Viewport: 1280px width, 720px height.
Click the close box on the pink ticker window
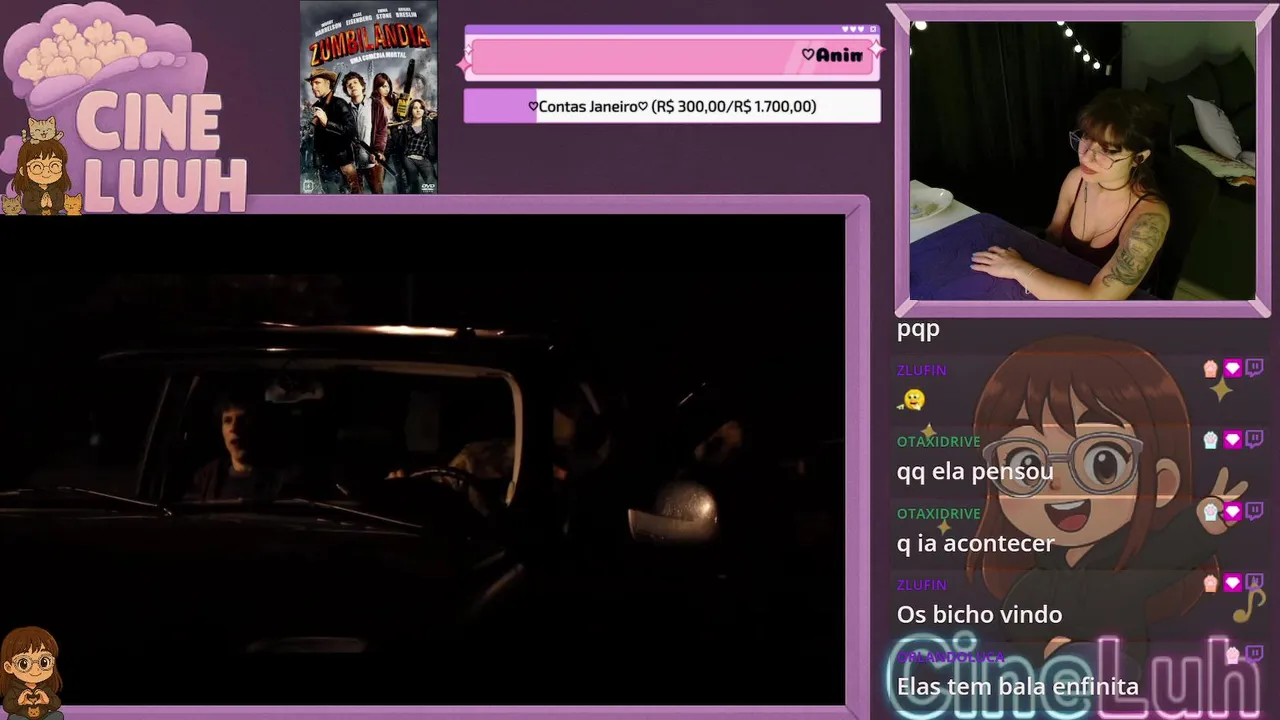873,30
